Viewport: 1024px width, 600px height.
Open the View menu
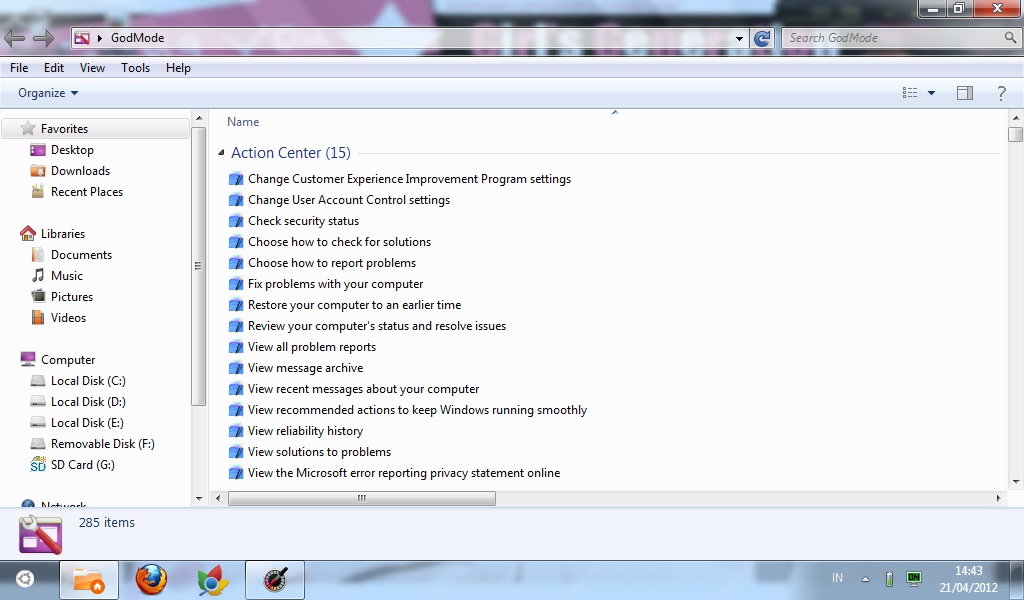click(92, 68)
